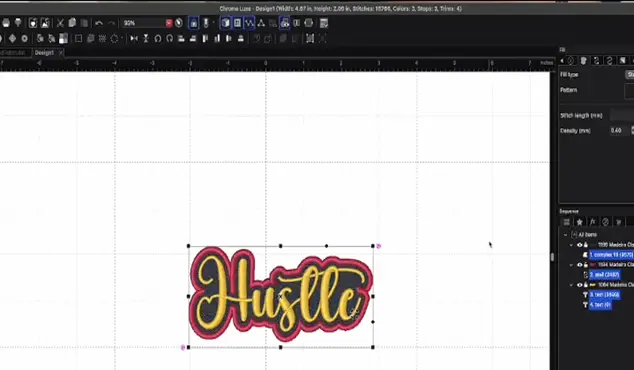Click the star icon in the Sequence panel
The height and width of the screenshot is (370, 634).
click(579, 222)
